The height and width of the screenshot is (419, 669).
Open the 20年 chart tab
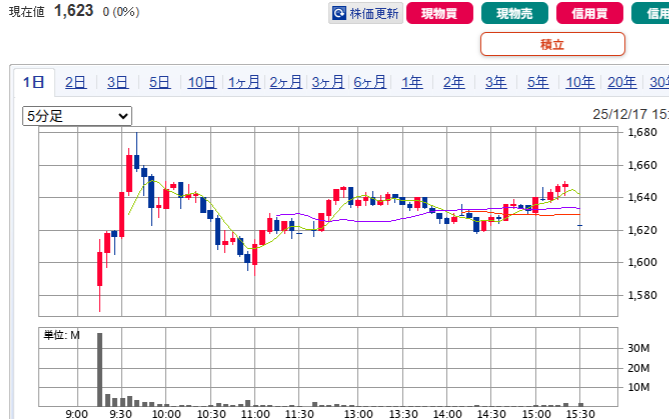click(622, 83)
